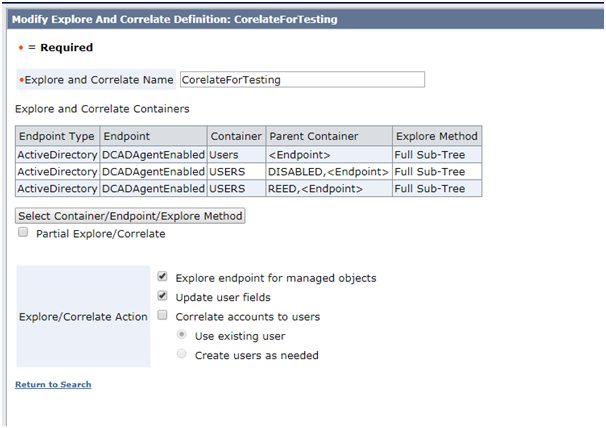Select the REED,<Endpoint> parent container cell
Screen dimensions: 606x428
coord(329,189)
